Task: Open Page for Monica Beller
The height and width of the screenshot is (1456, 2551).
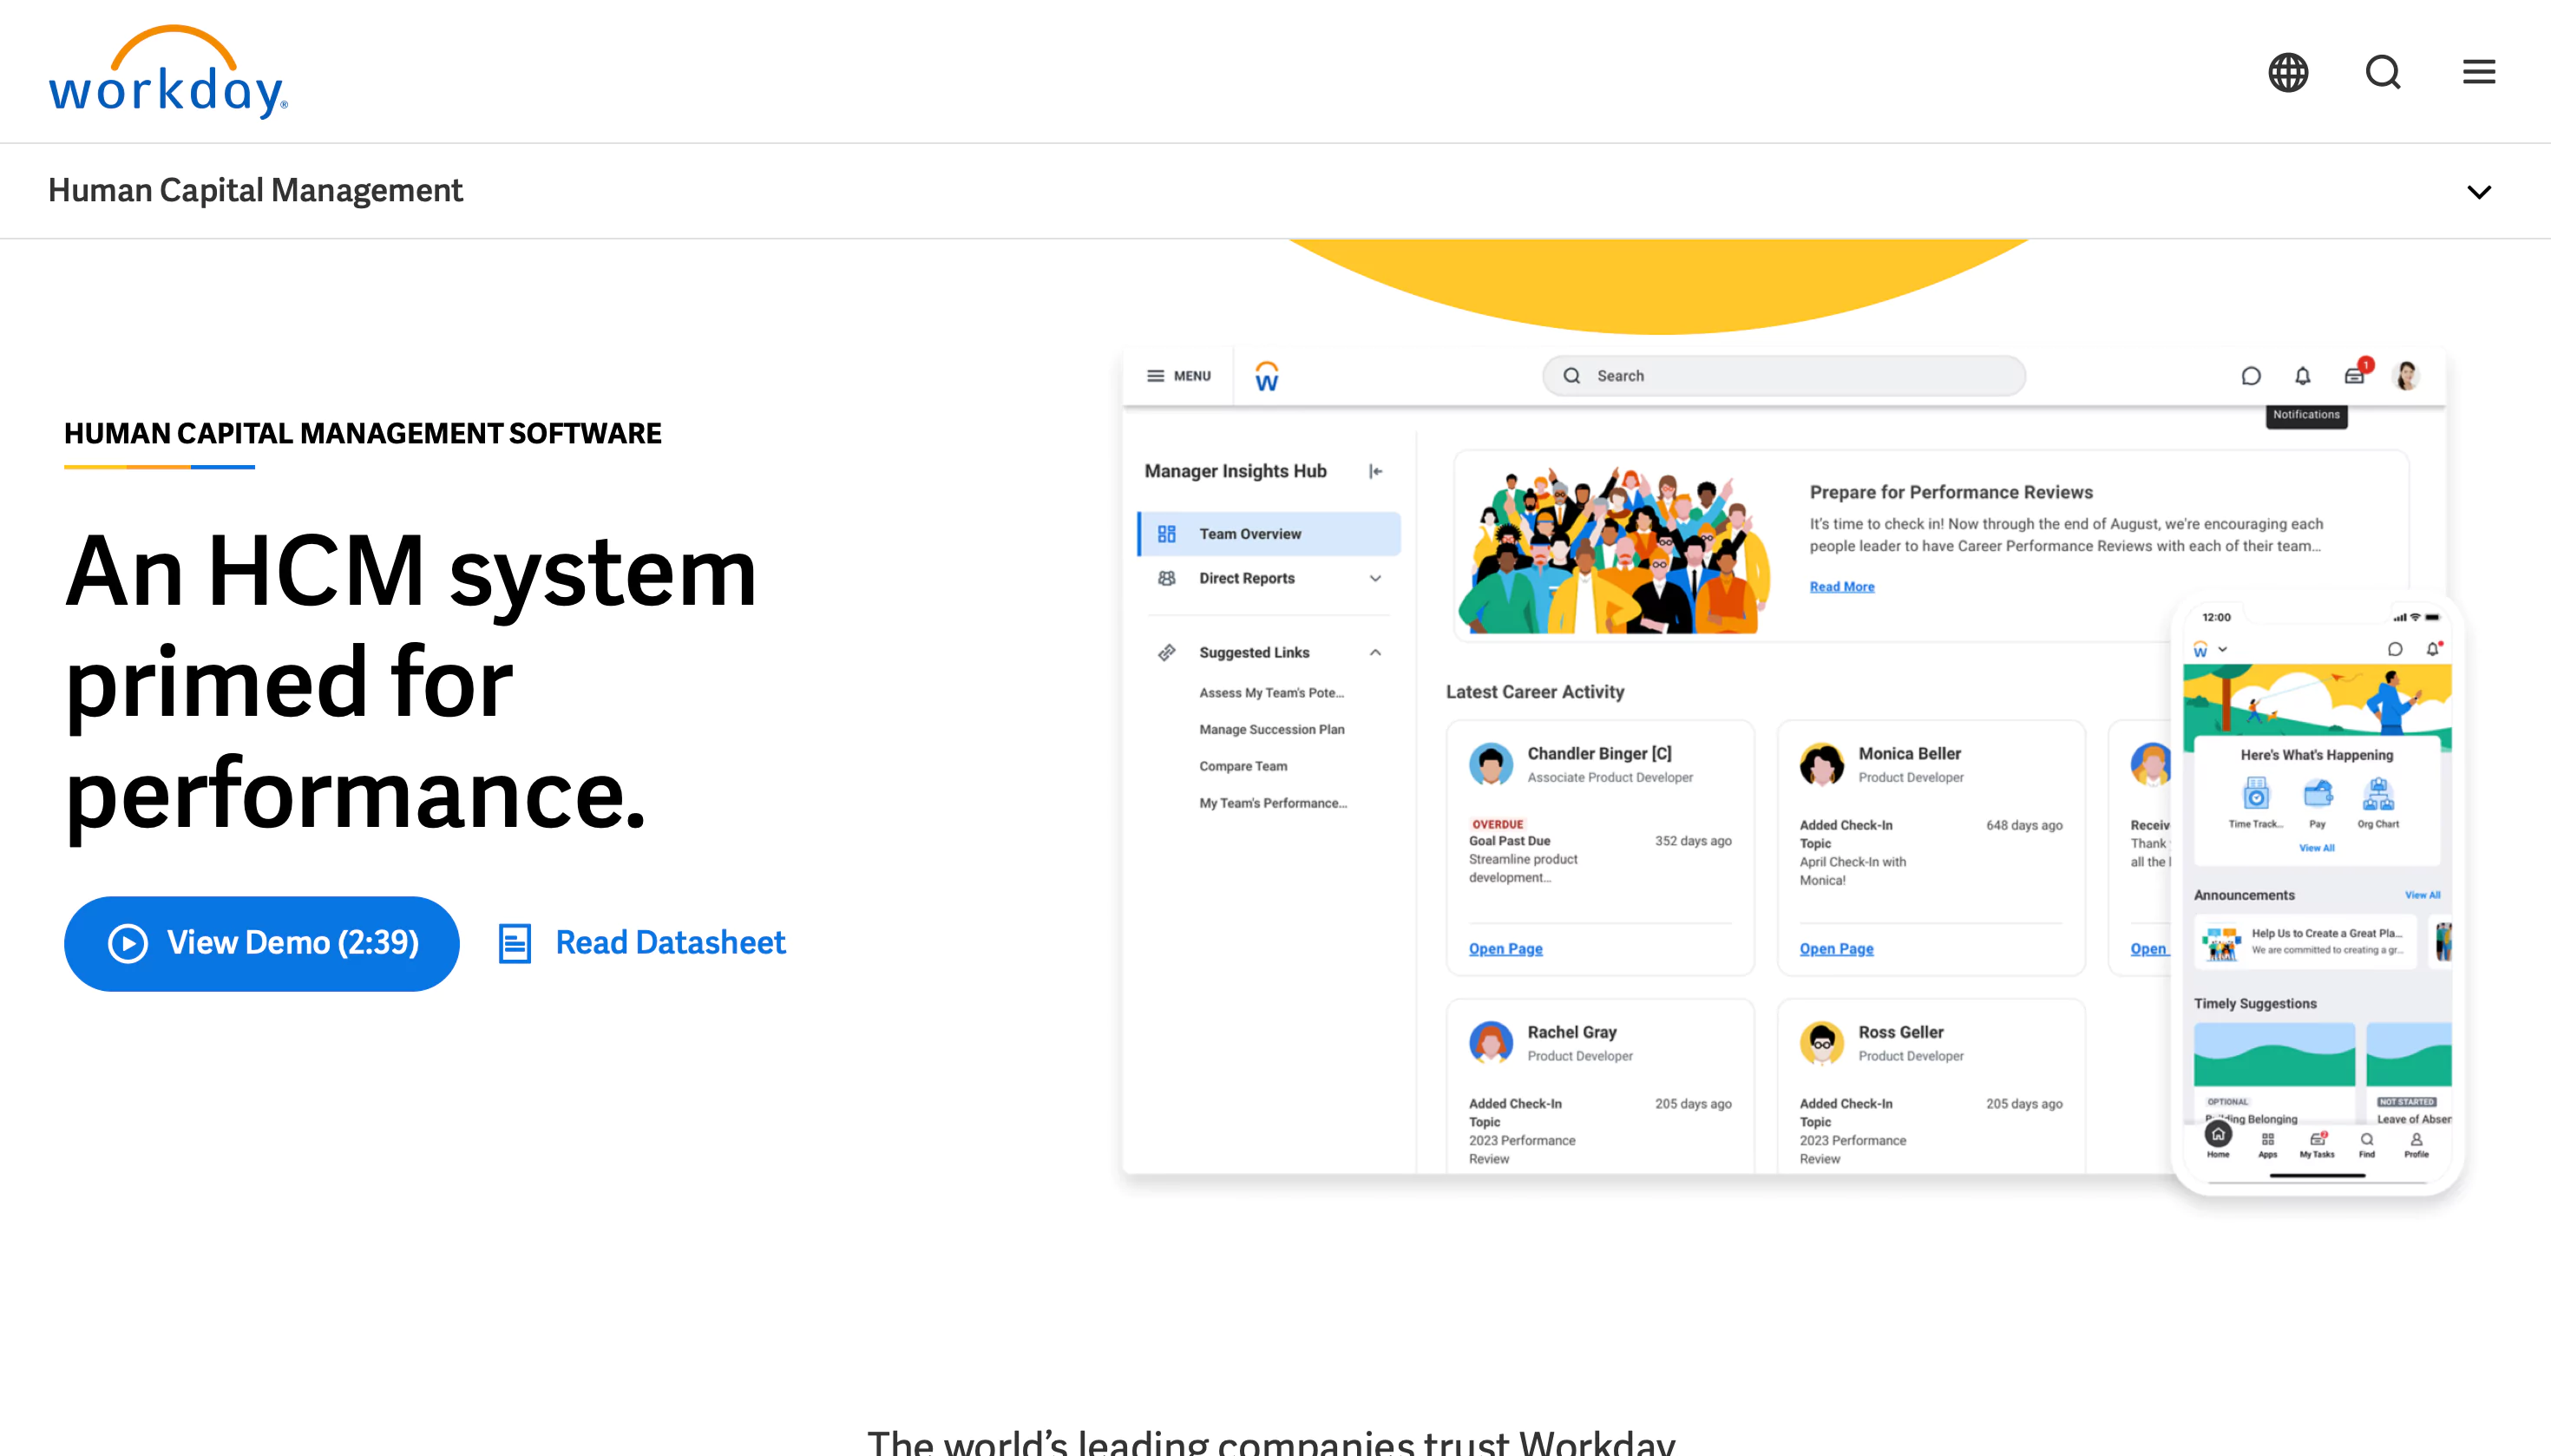Action: click(1836, 948)
